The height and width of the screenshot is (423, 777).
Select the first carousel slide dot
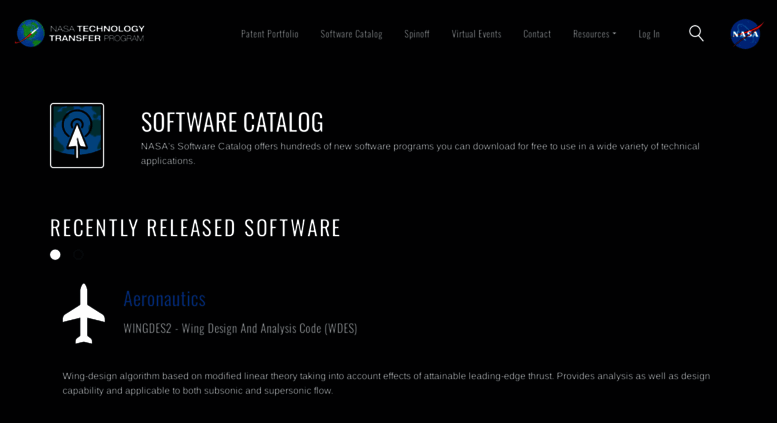coord(55,255)
